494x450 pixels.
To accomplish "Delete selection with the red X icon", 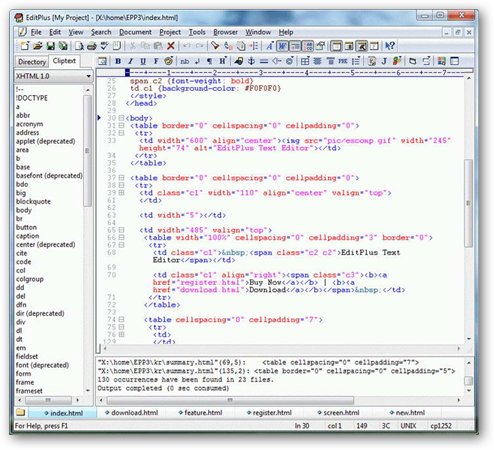I will (171, 46).
